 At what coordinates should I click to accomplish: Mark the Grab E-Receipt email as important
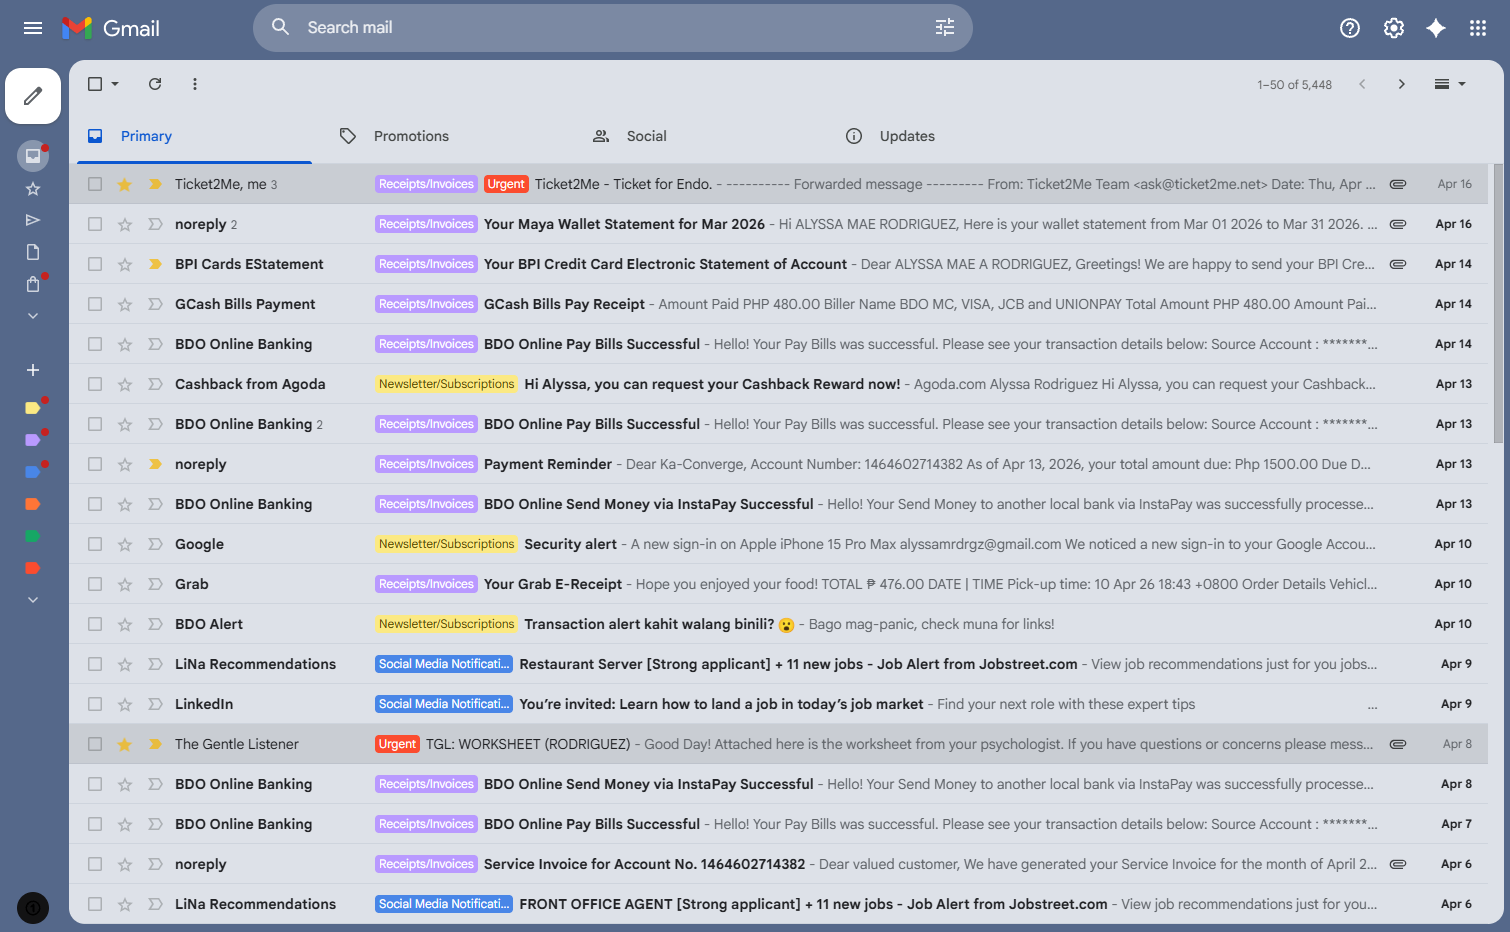155,584
